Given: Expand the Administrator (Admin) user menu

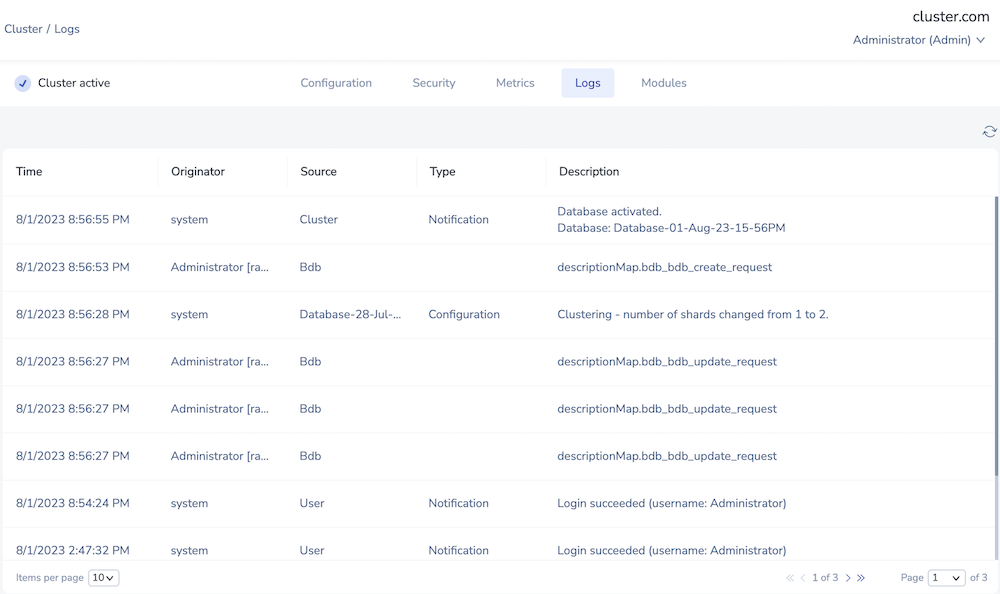Looking at the screenshot, I should pos(918,40).
